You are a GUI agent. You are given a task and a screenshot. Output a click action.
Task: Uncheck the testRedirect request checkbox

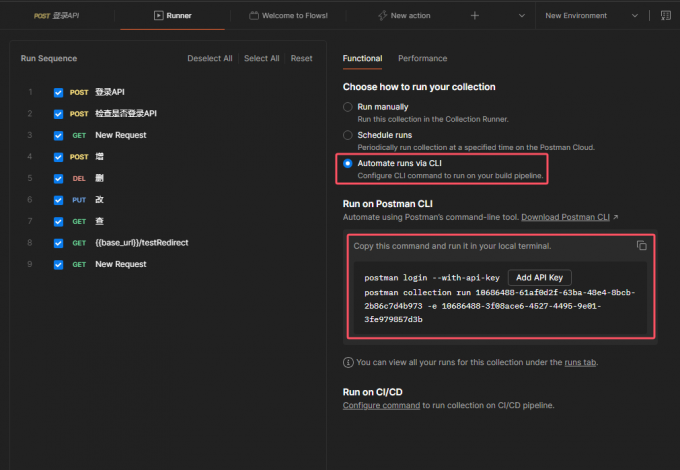coord(59,243)
